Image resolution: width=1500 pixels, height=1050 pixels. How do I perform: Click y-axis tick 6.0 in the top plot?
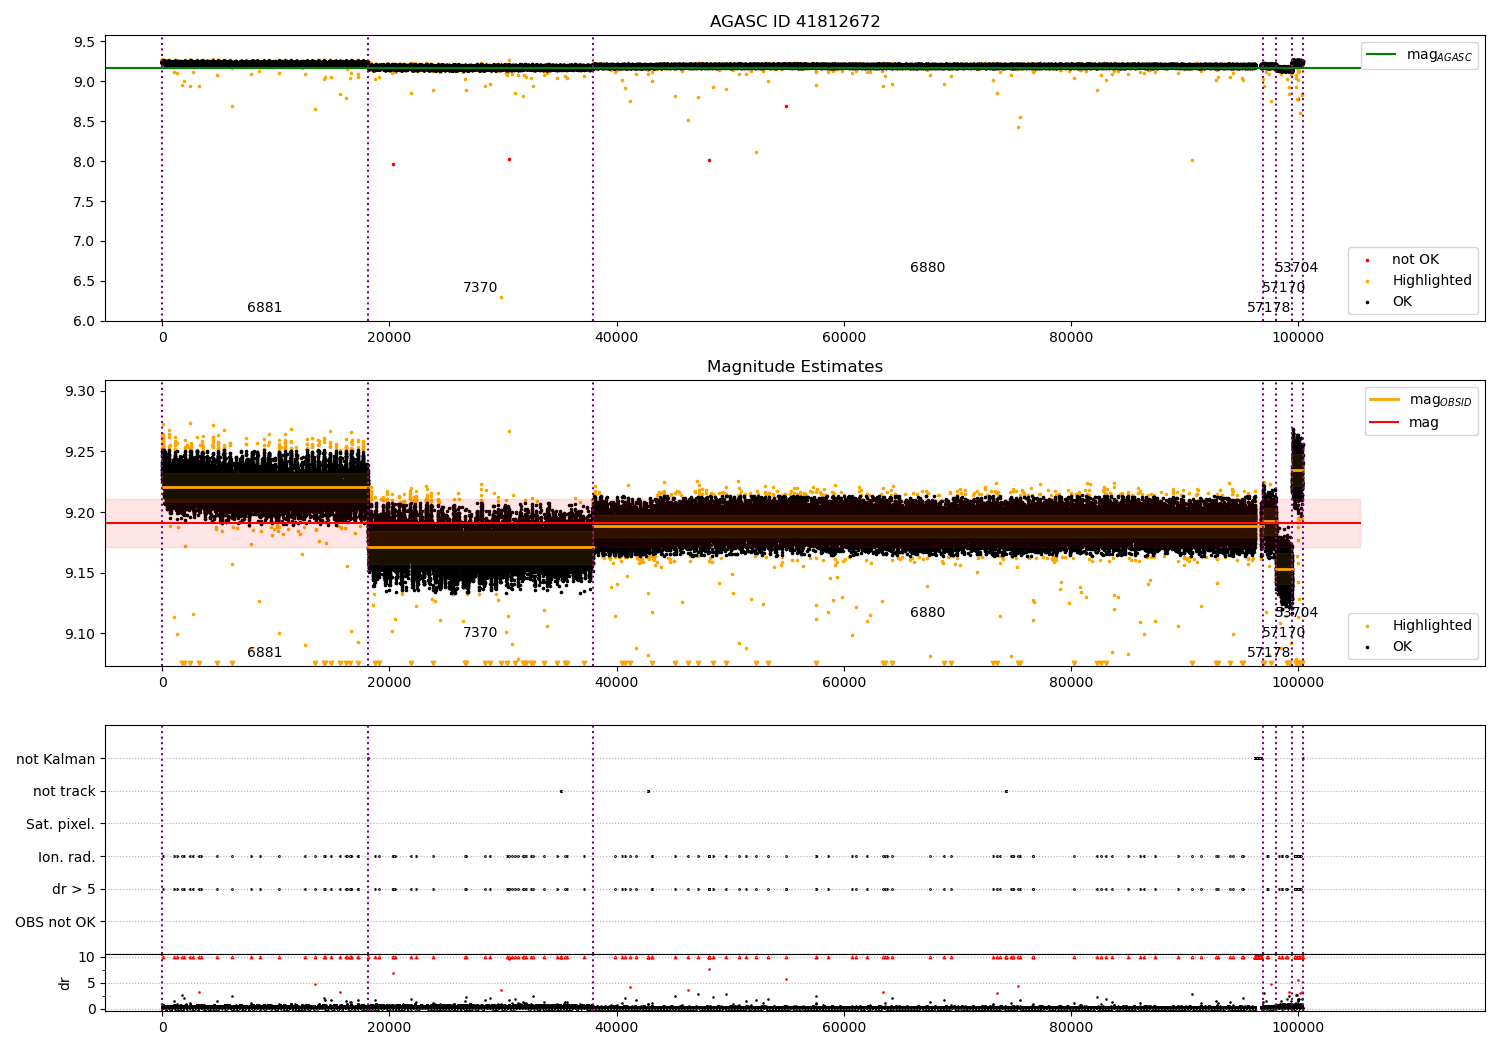85,321
